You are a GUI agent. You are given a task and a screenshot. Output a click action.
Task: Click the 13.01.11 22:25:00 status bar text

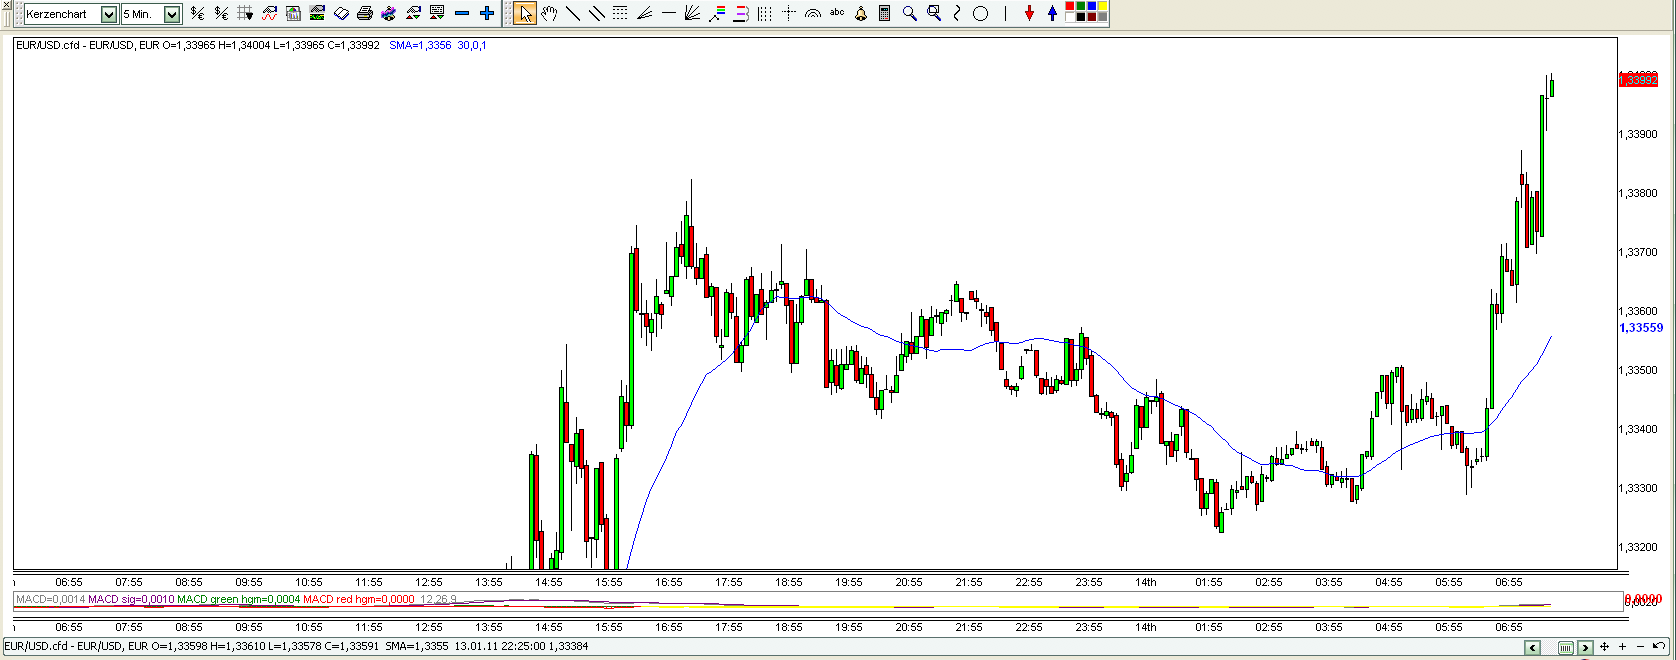500,646
